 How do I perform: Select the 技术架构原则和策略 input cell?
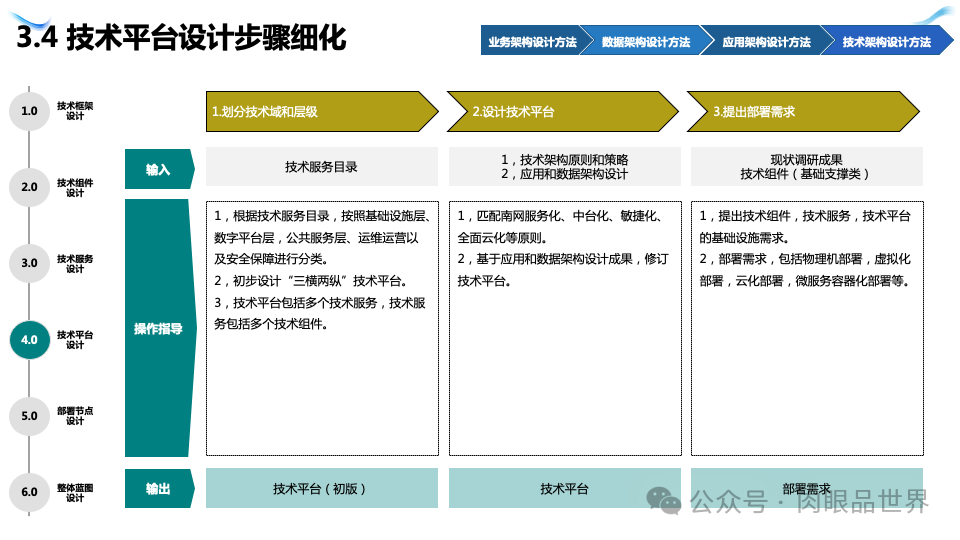pos(564,167)
